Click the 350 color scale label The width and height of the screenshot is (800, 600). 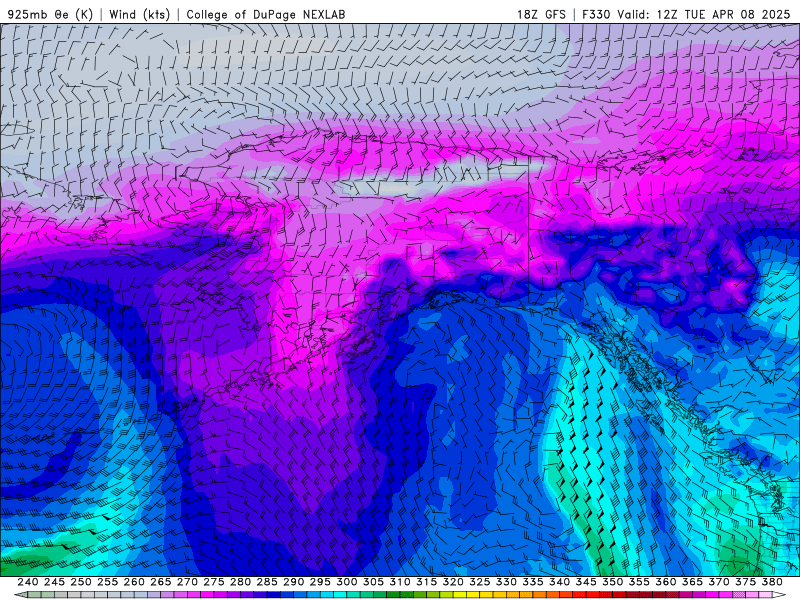[613, 582]
